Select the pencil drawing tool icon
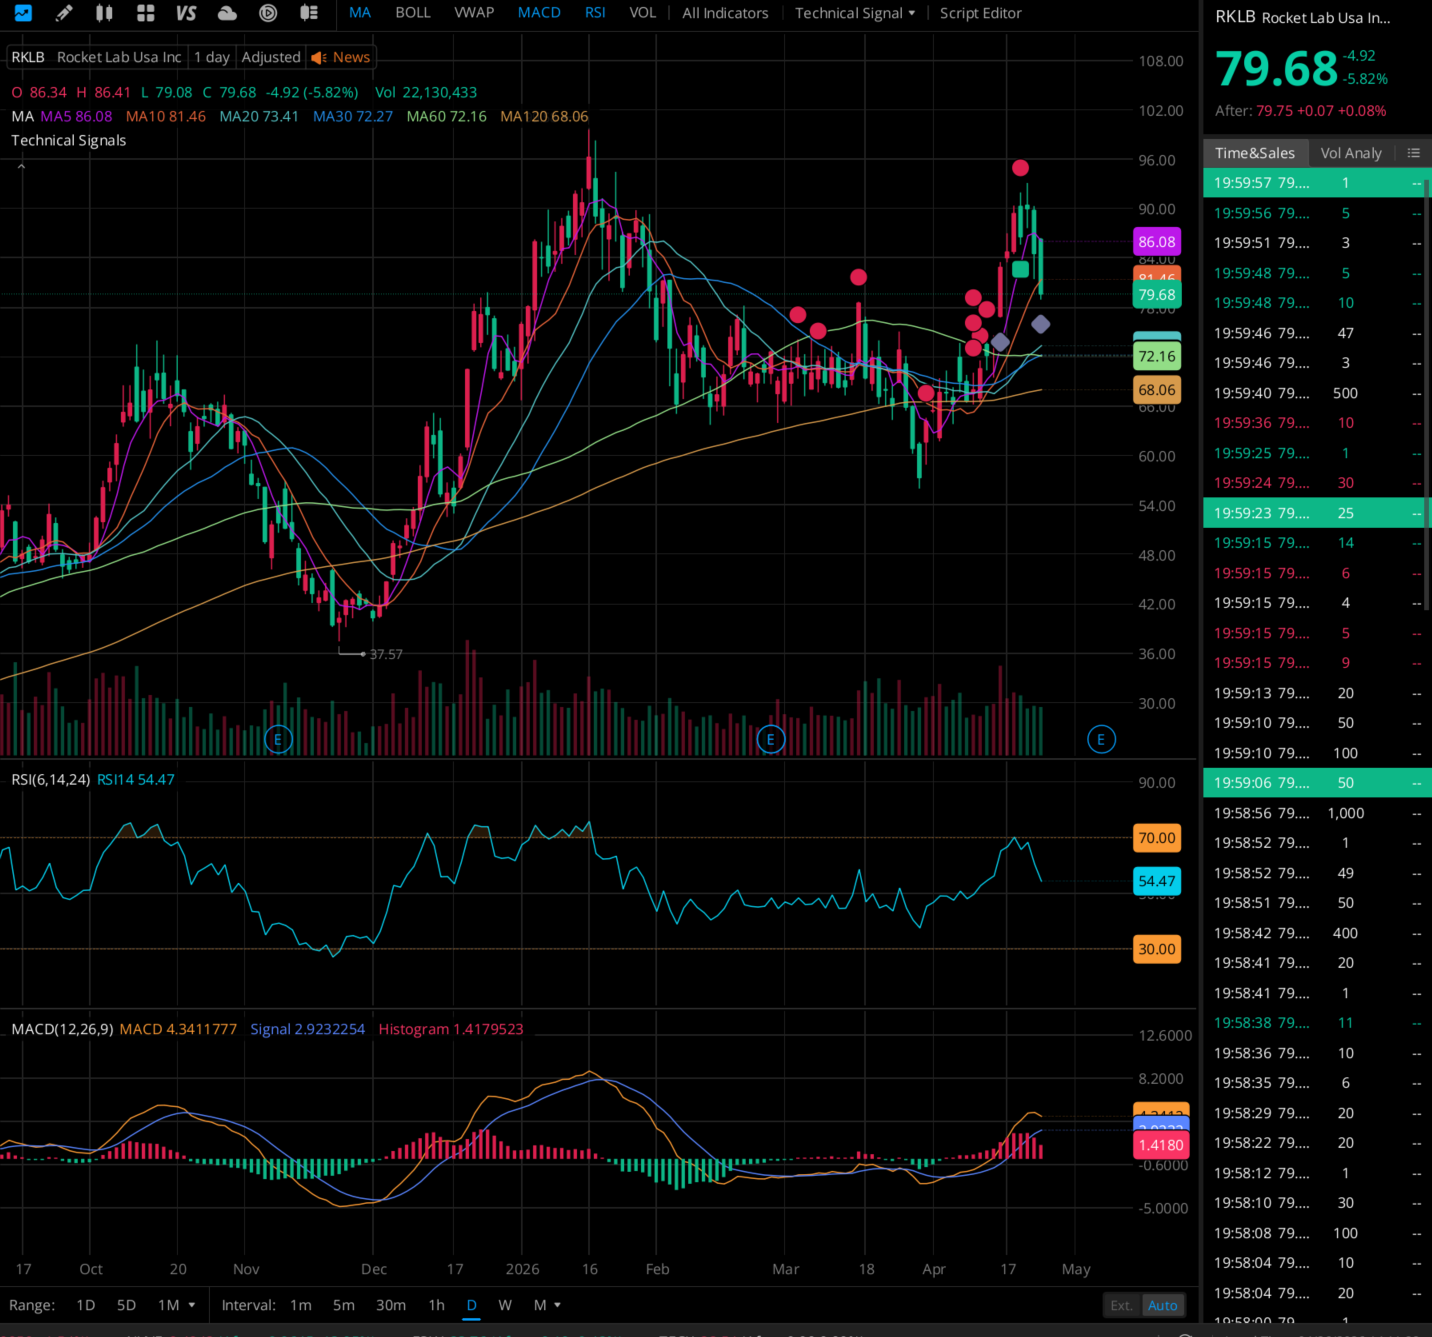 tap(63, 13)
